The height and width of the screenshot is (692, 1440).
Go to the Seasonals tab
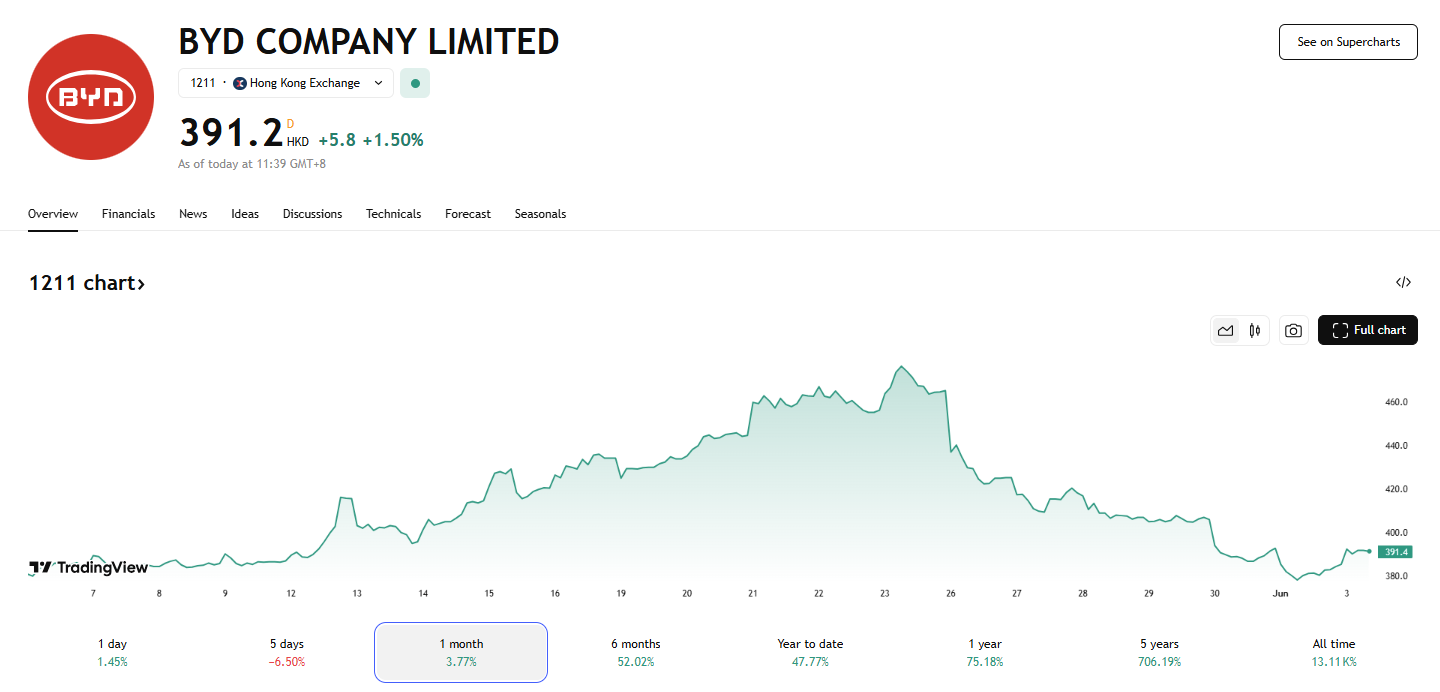pos(540,214)
